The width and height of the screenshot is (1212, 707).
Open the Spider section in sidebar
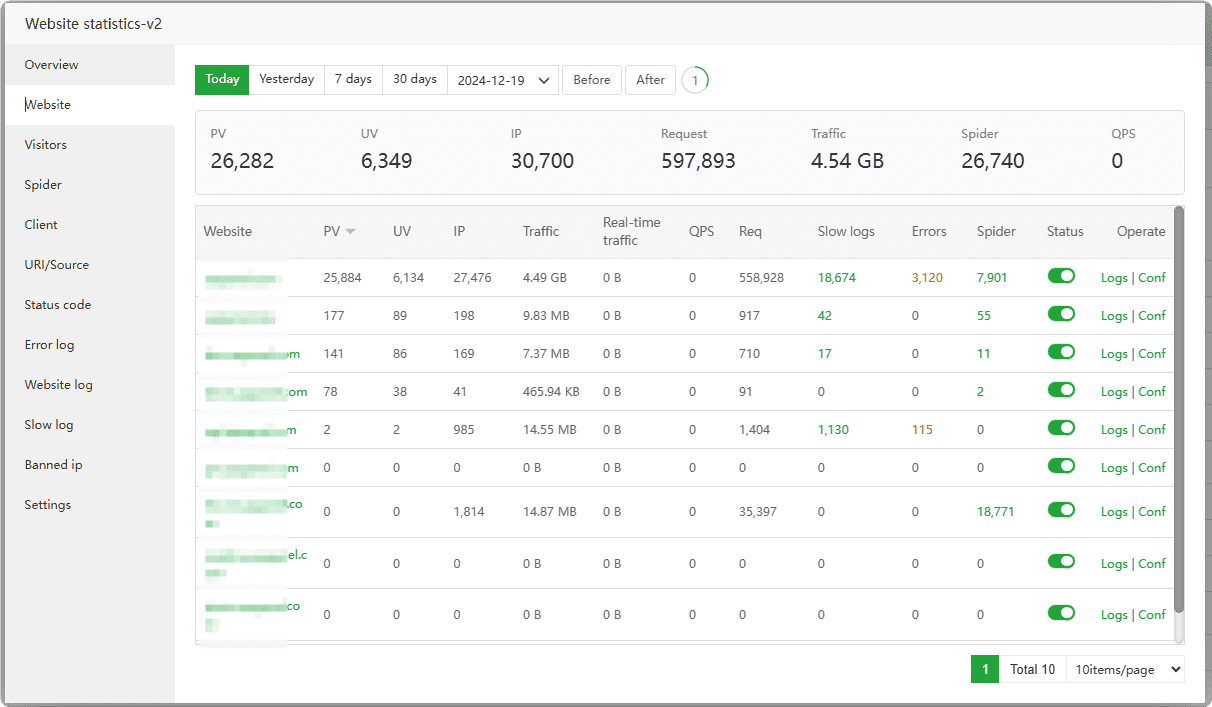(43, 185)
